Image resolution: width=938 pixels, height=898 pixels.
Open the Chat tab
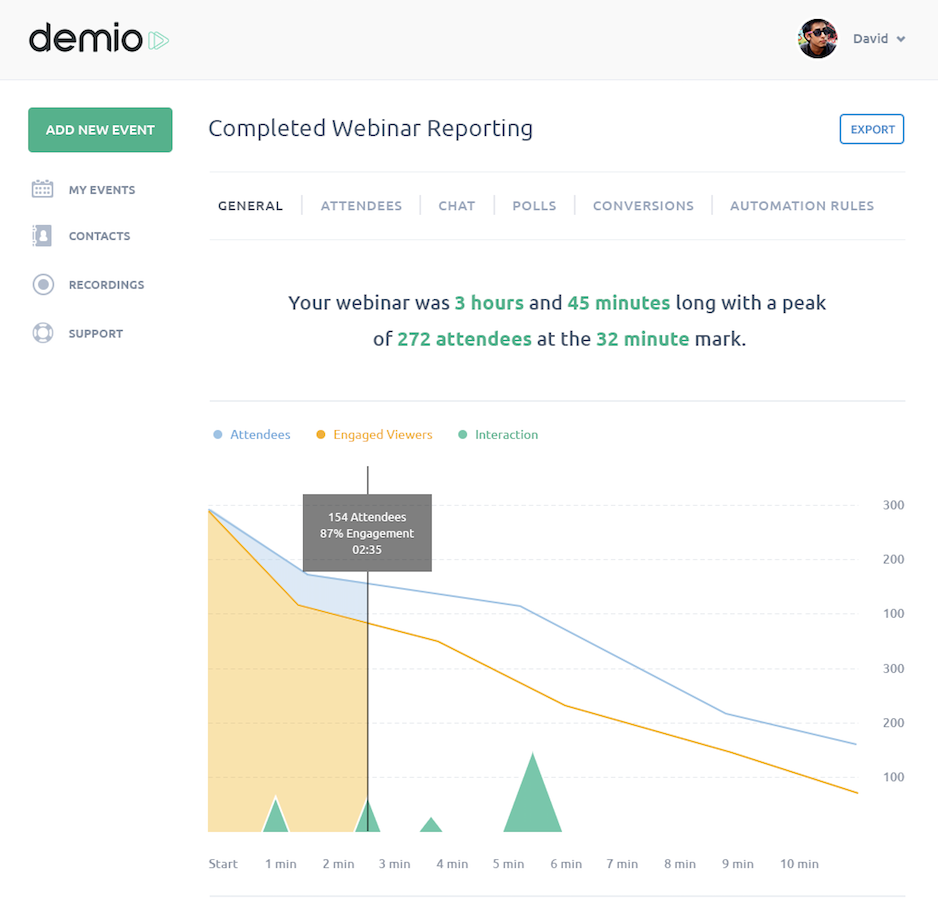[x=457, y=206]
